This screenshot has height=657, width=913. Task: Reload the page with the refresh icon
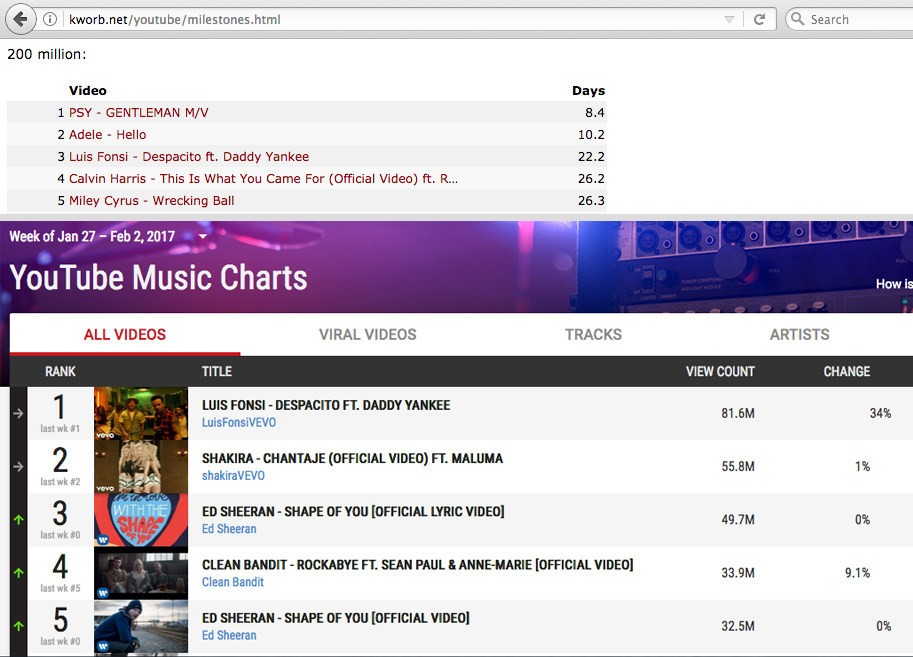tap(760, 19)
